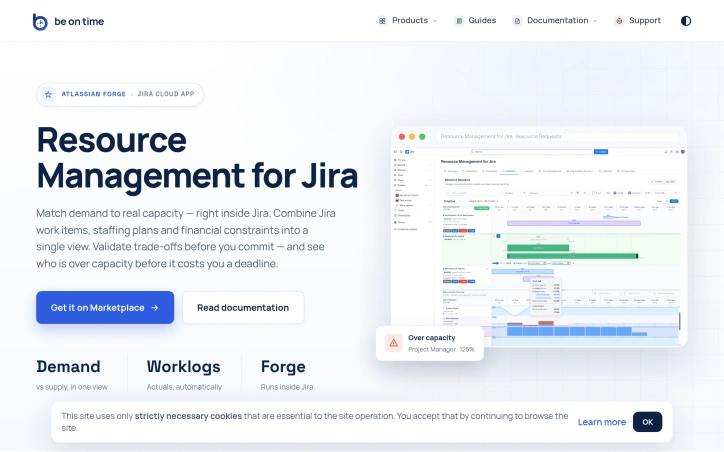Expand the Documentation dropdown chevron
The height and width of the screenshot is (452, 724).
[595, 21]
